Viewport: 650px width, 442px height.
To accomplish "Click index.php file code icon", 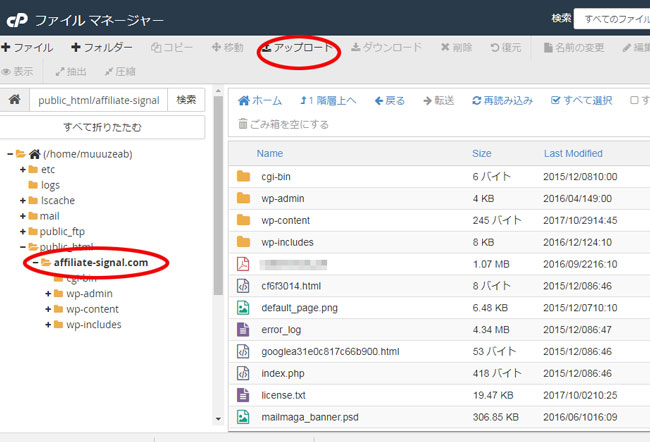I will [x=243, y=373].
